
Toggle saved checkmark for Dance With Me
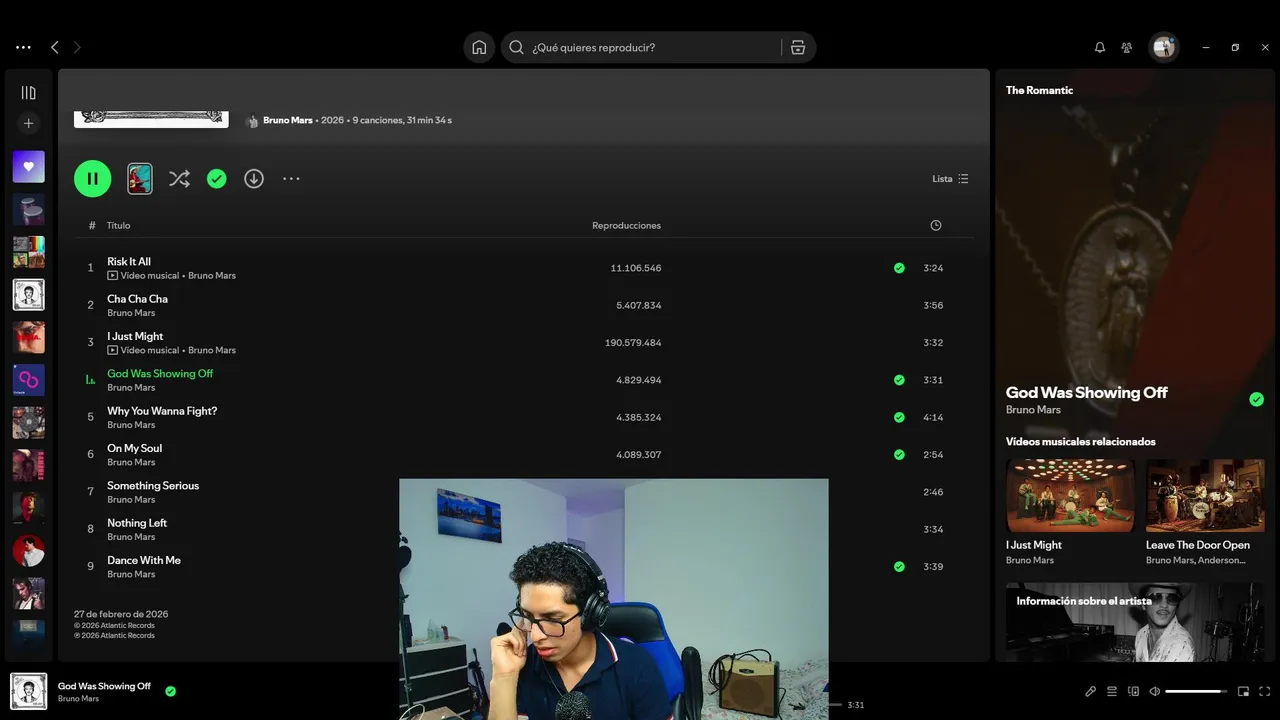click(899, 566)
